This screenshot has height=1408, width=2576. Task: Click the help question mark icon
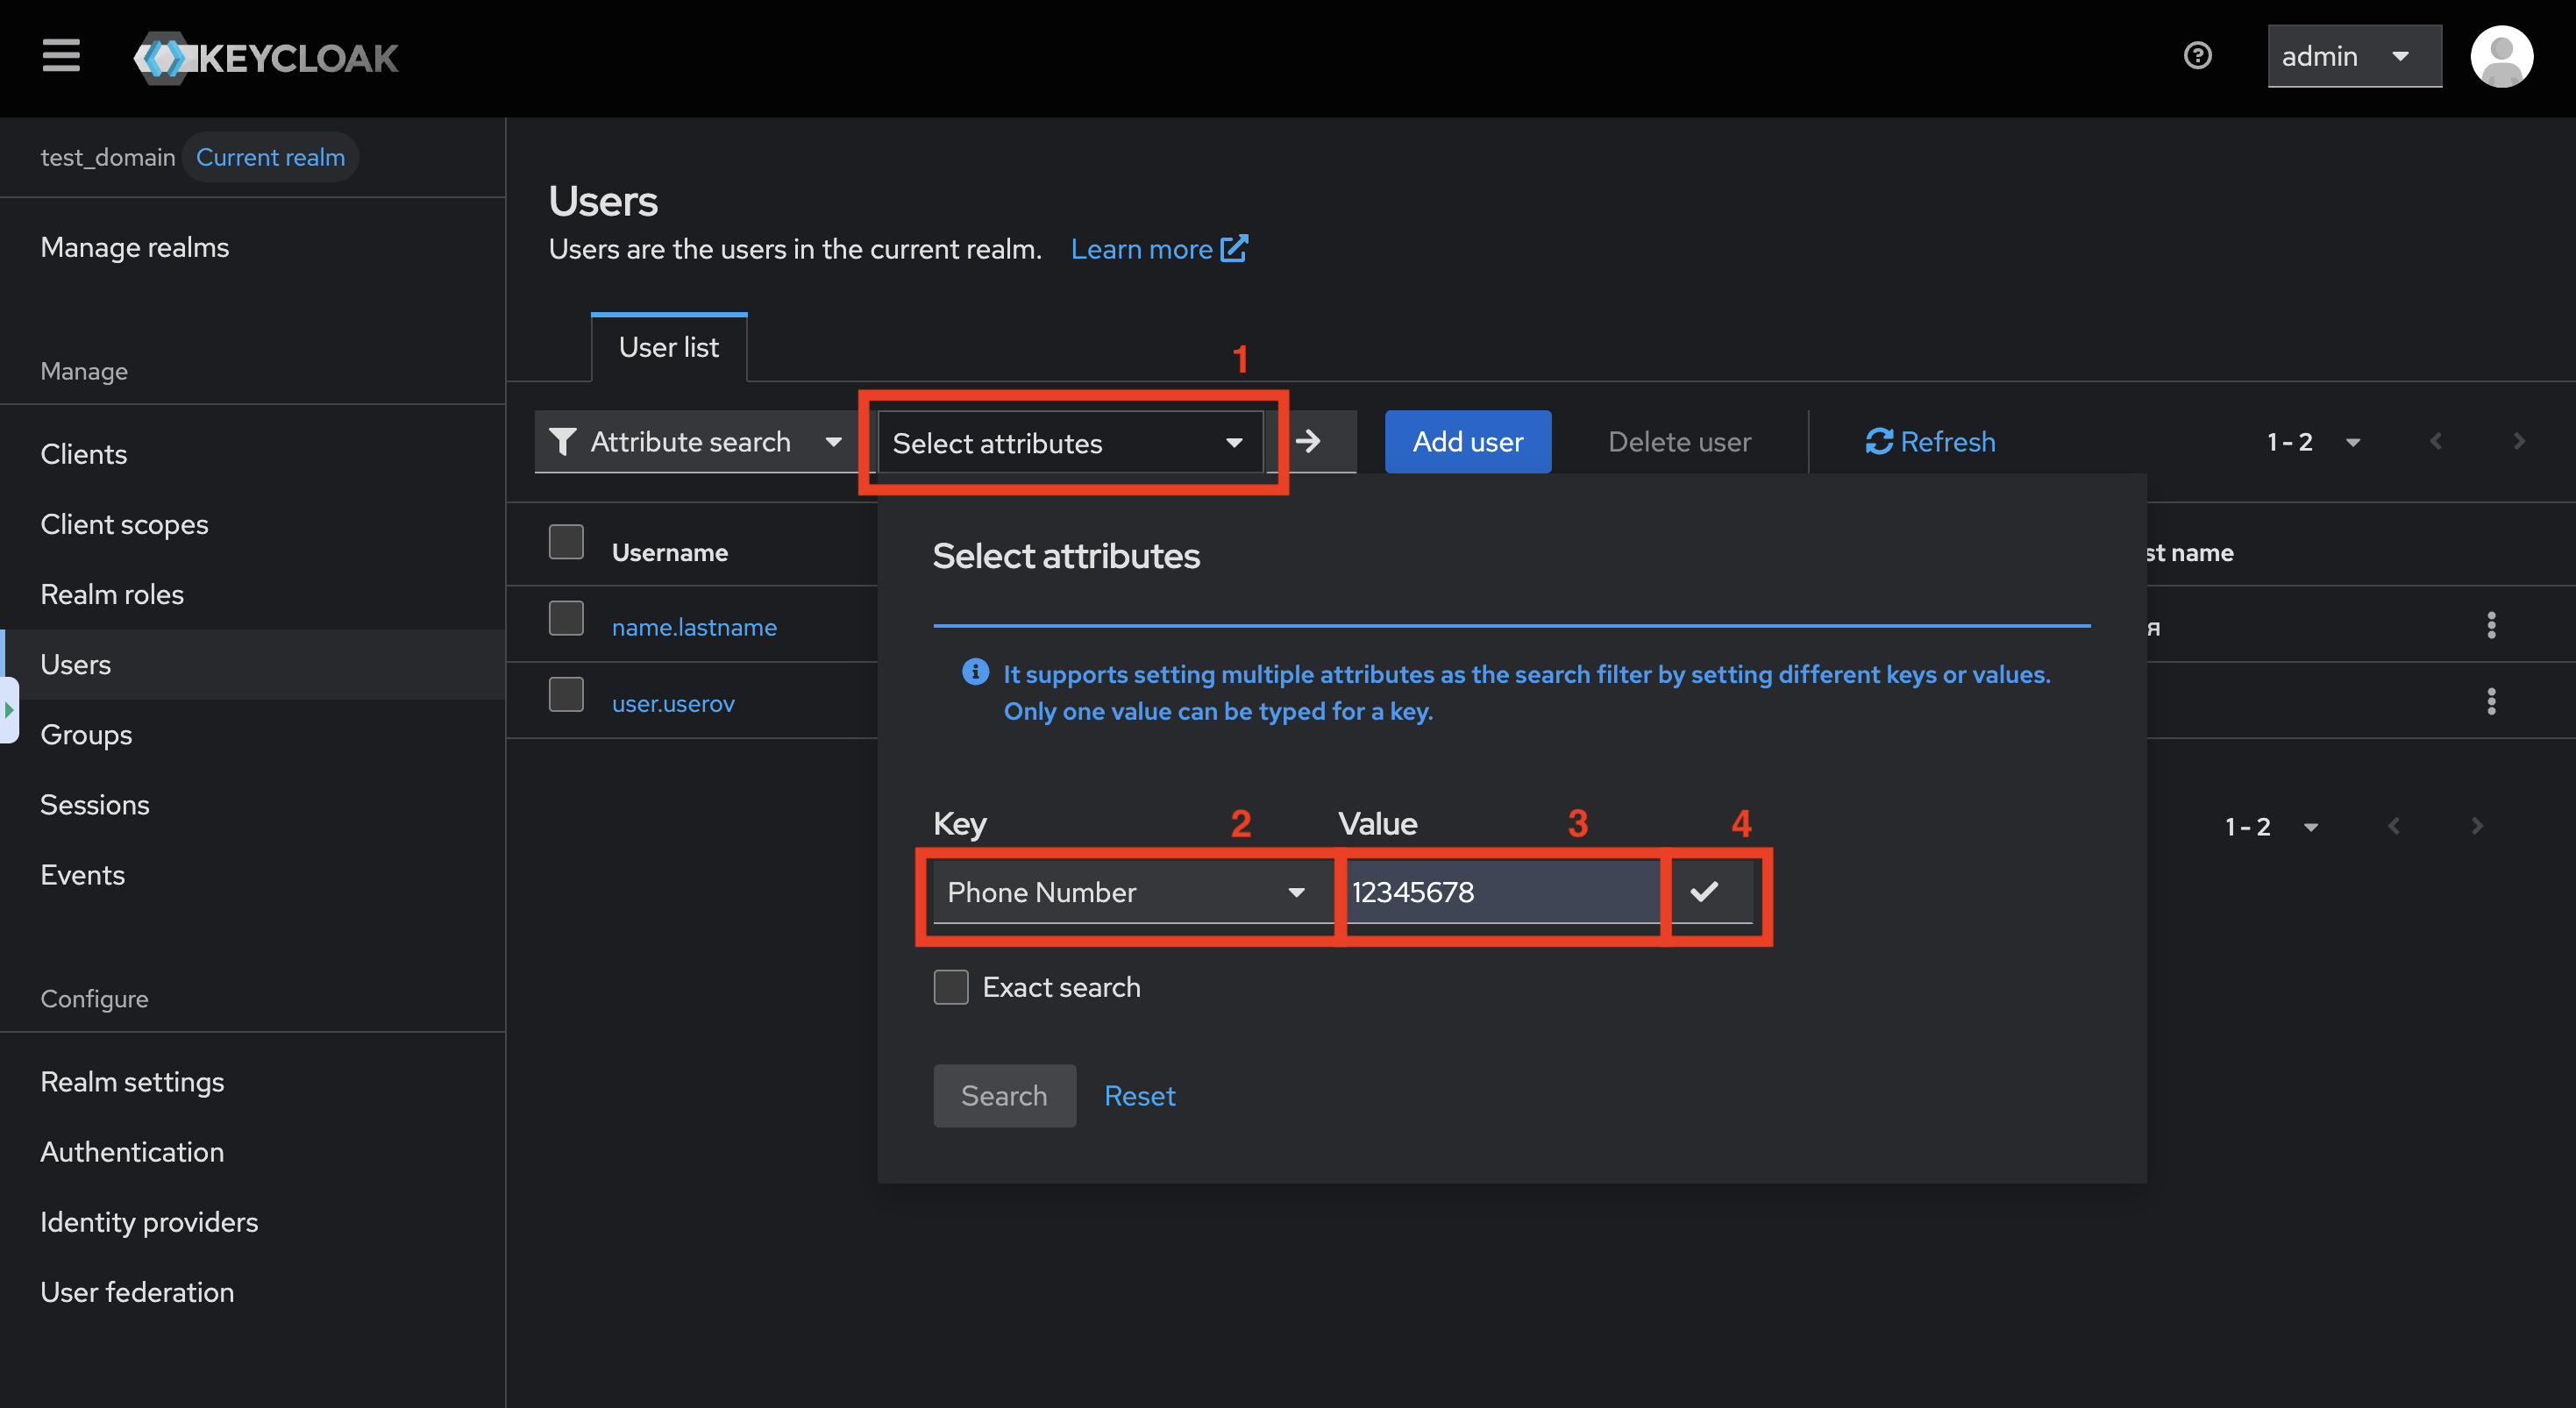tap(2197, 56)
